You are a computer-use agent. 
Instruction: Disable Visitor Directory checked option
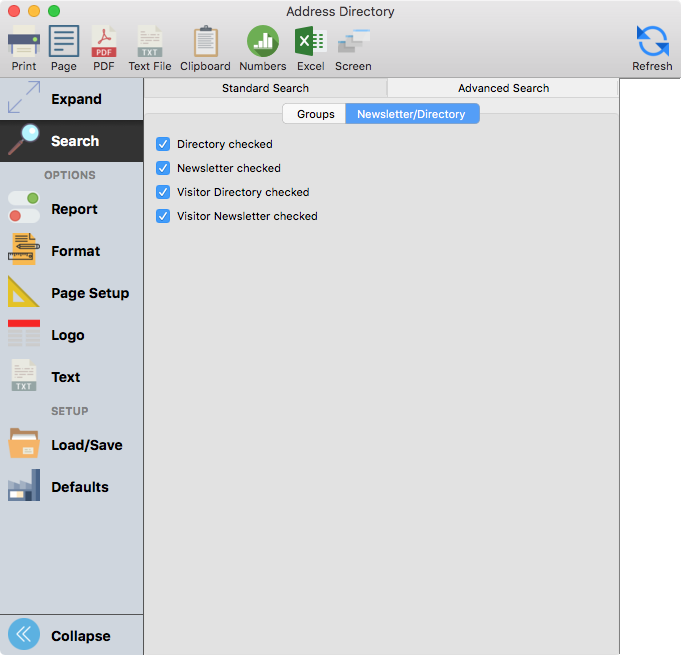(x=163, y=192)
